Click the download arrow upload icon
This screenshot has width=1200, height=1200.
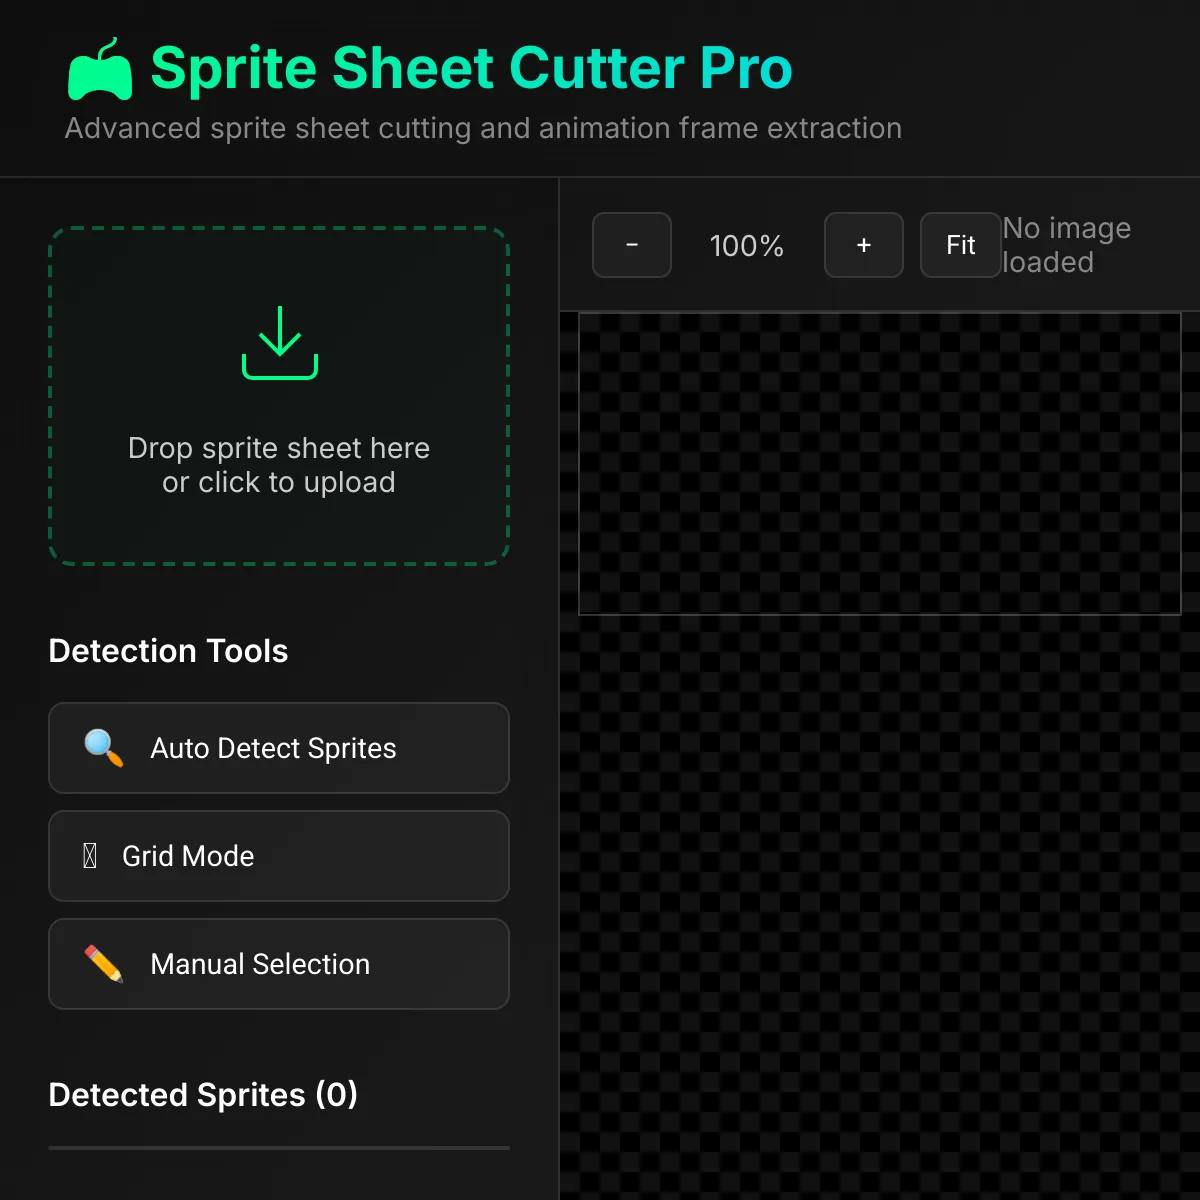280,343
